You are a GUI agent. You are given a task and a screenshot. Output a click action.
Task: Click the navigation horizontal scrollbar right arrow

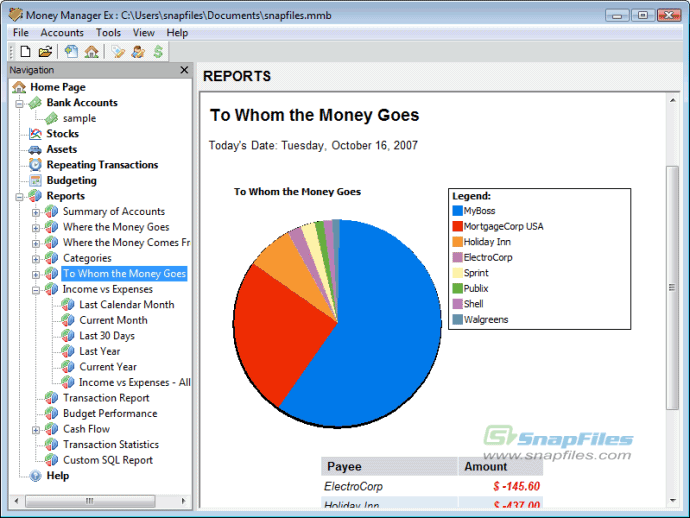click(184, 501)
